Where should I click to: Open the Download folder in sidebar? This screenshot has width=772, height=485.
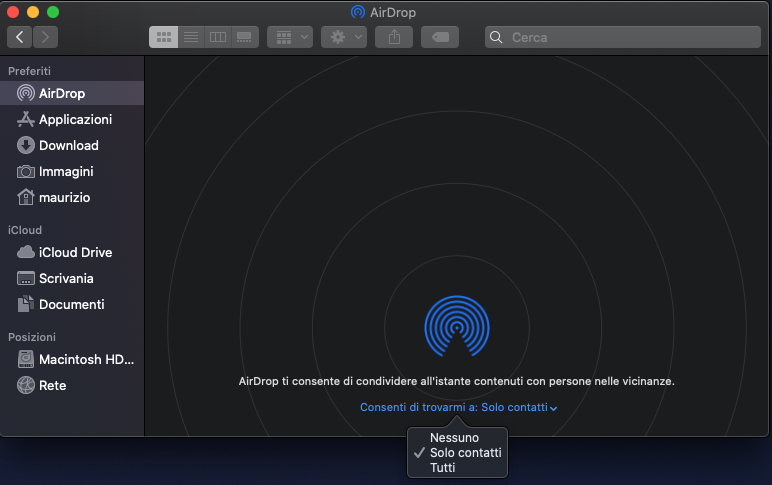pos(72,145)
